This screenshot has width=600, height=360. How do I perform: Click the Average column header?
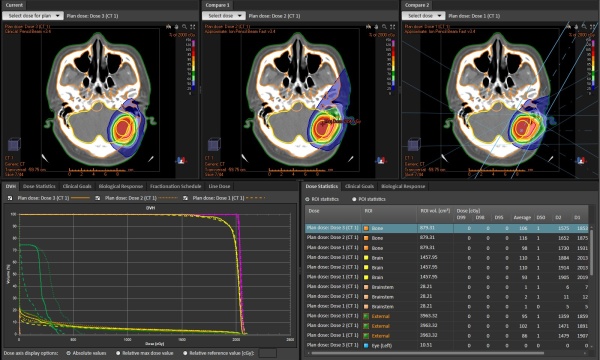coord(522,218)
